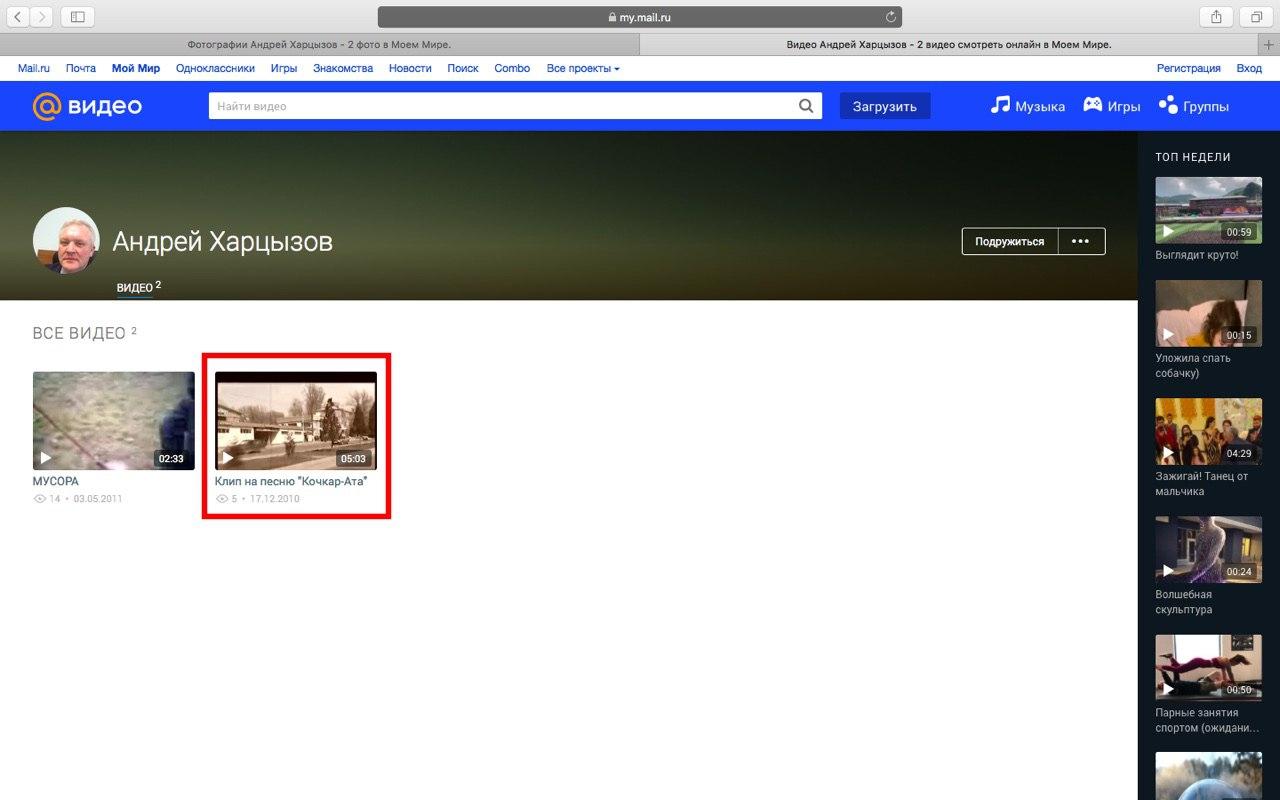Toggle the Safari sidebar button
Image resolution: width=1280 pixels, height=800 pixels.
point(78,17)
